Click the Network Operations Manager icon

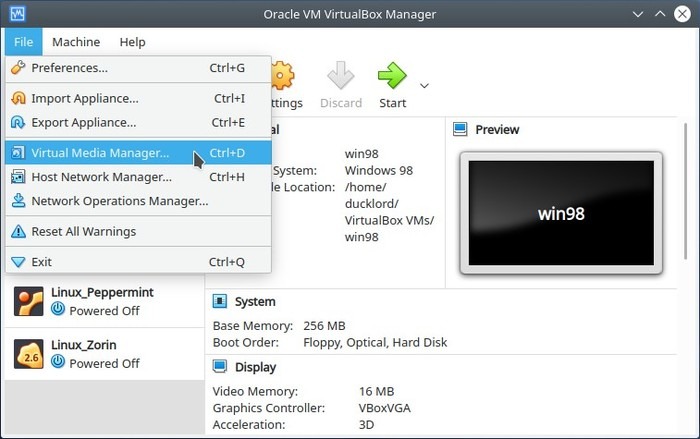(18, 201)
